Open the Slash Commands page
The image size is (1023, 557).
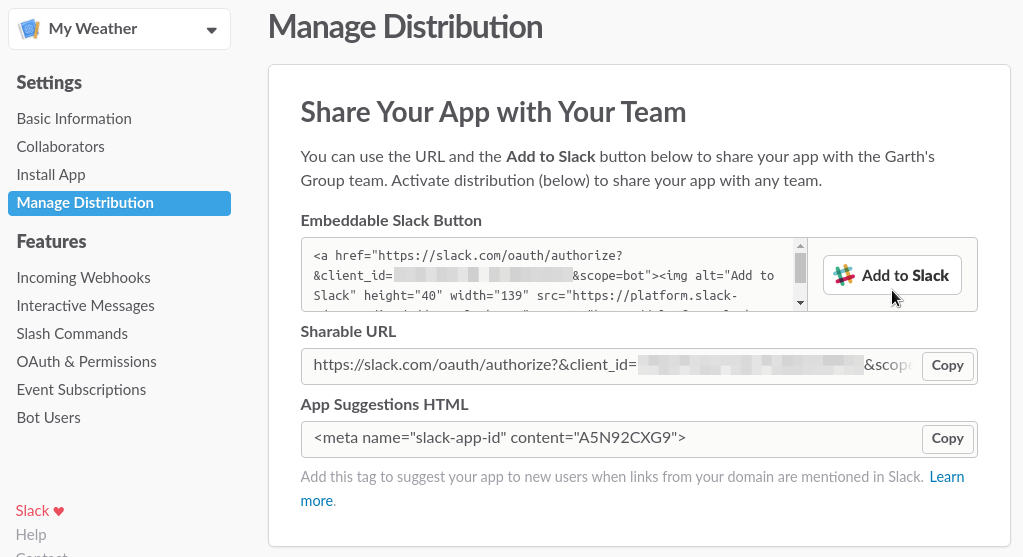point(72,334)
